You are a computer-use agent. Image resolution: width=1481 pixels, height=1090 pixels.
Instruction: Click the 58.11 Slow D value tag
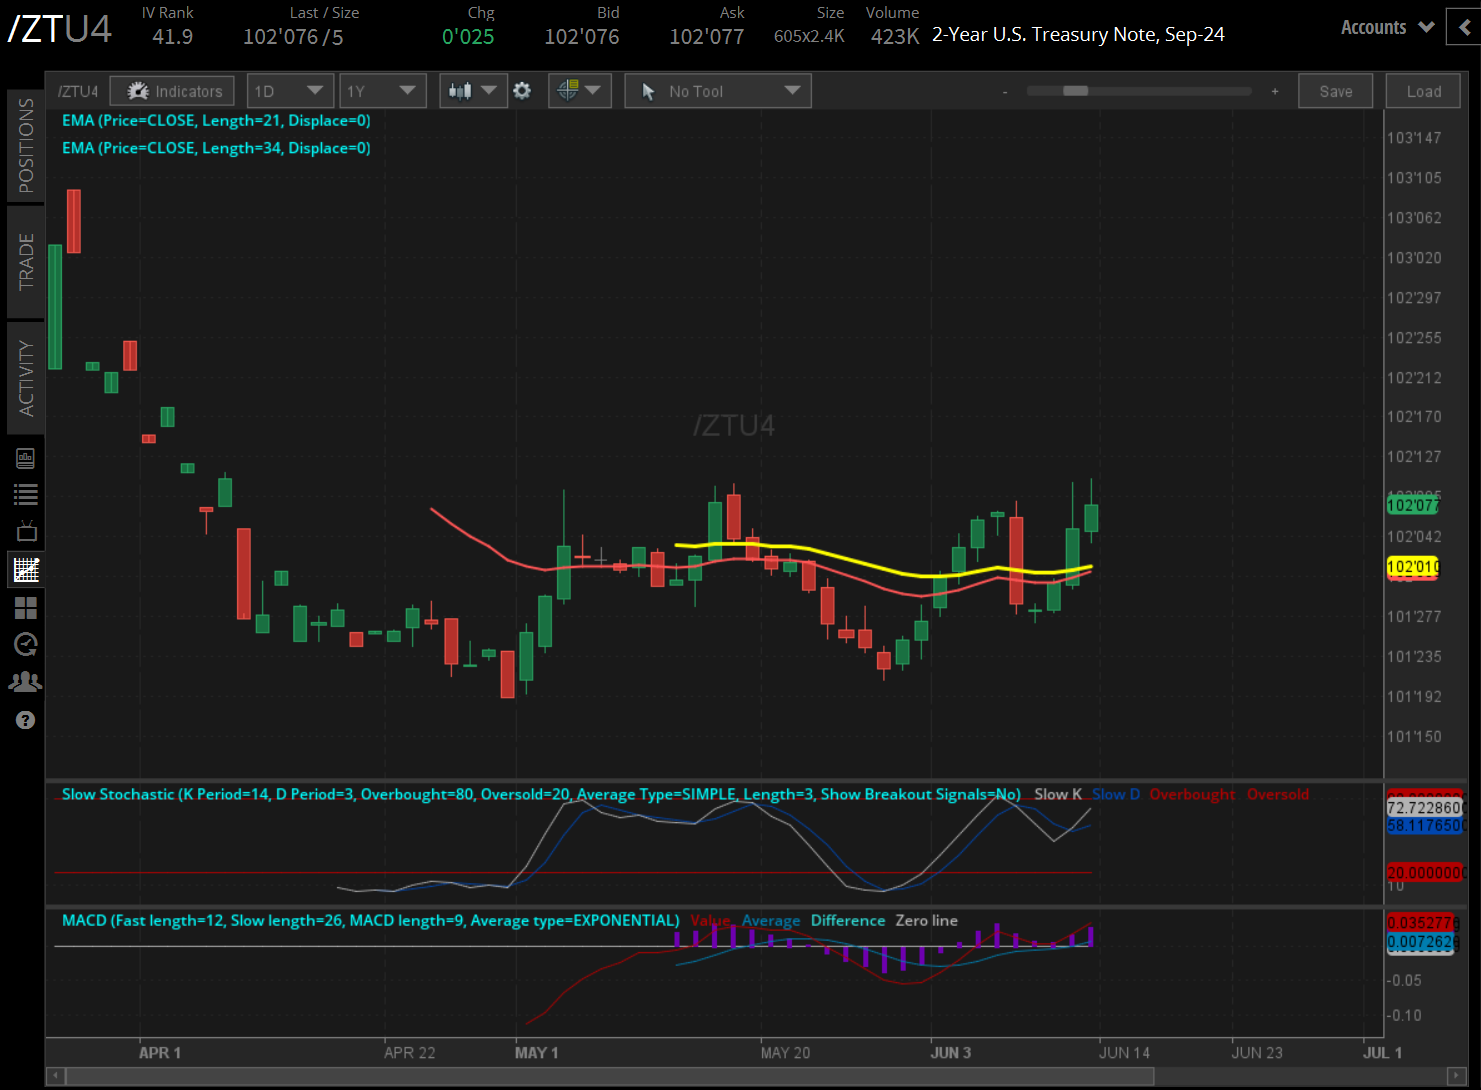pos(1425,825)
